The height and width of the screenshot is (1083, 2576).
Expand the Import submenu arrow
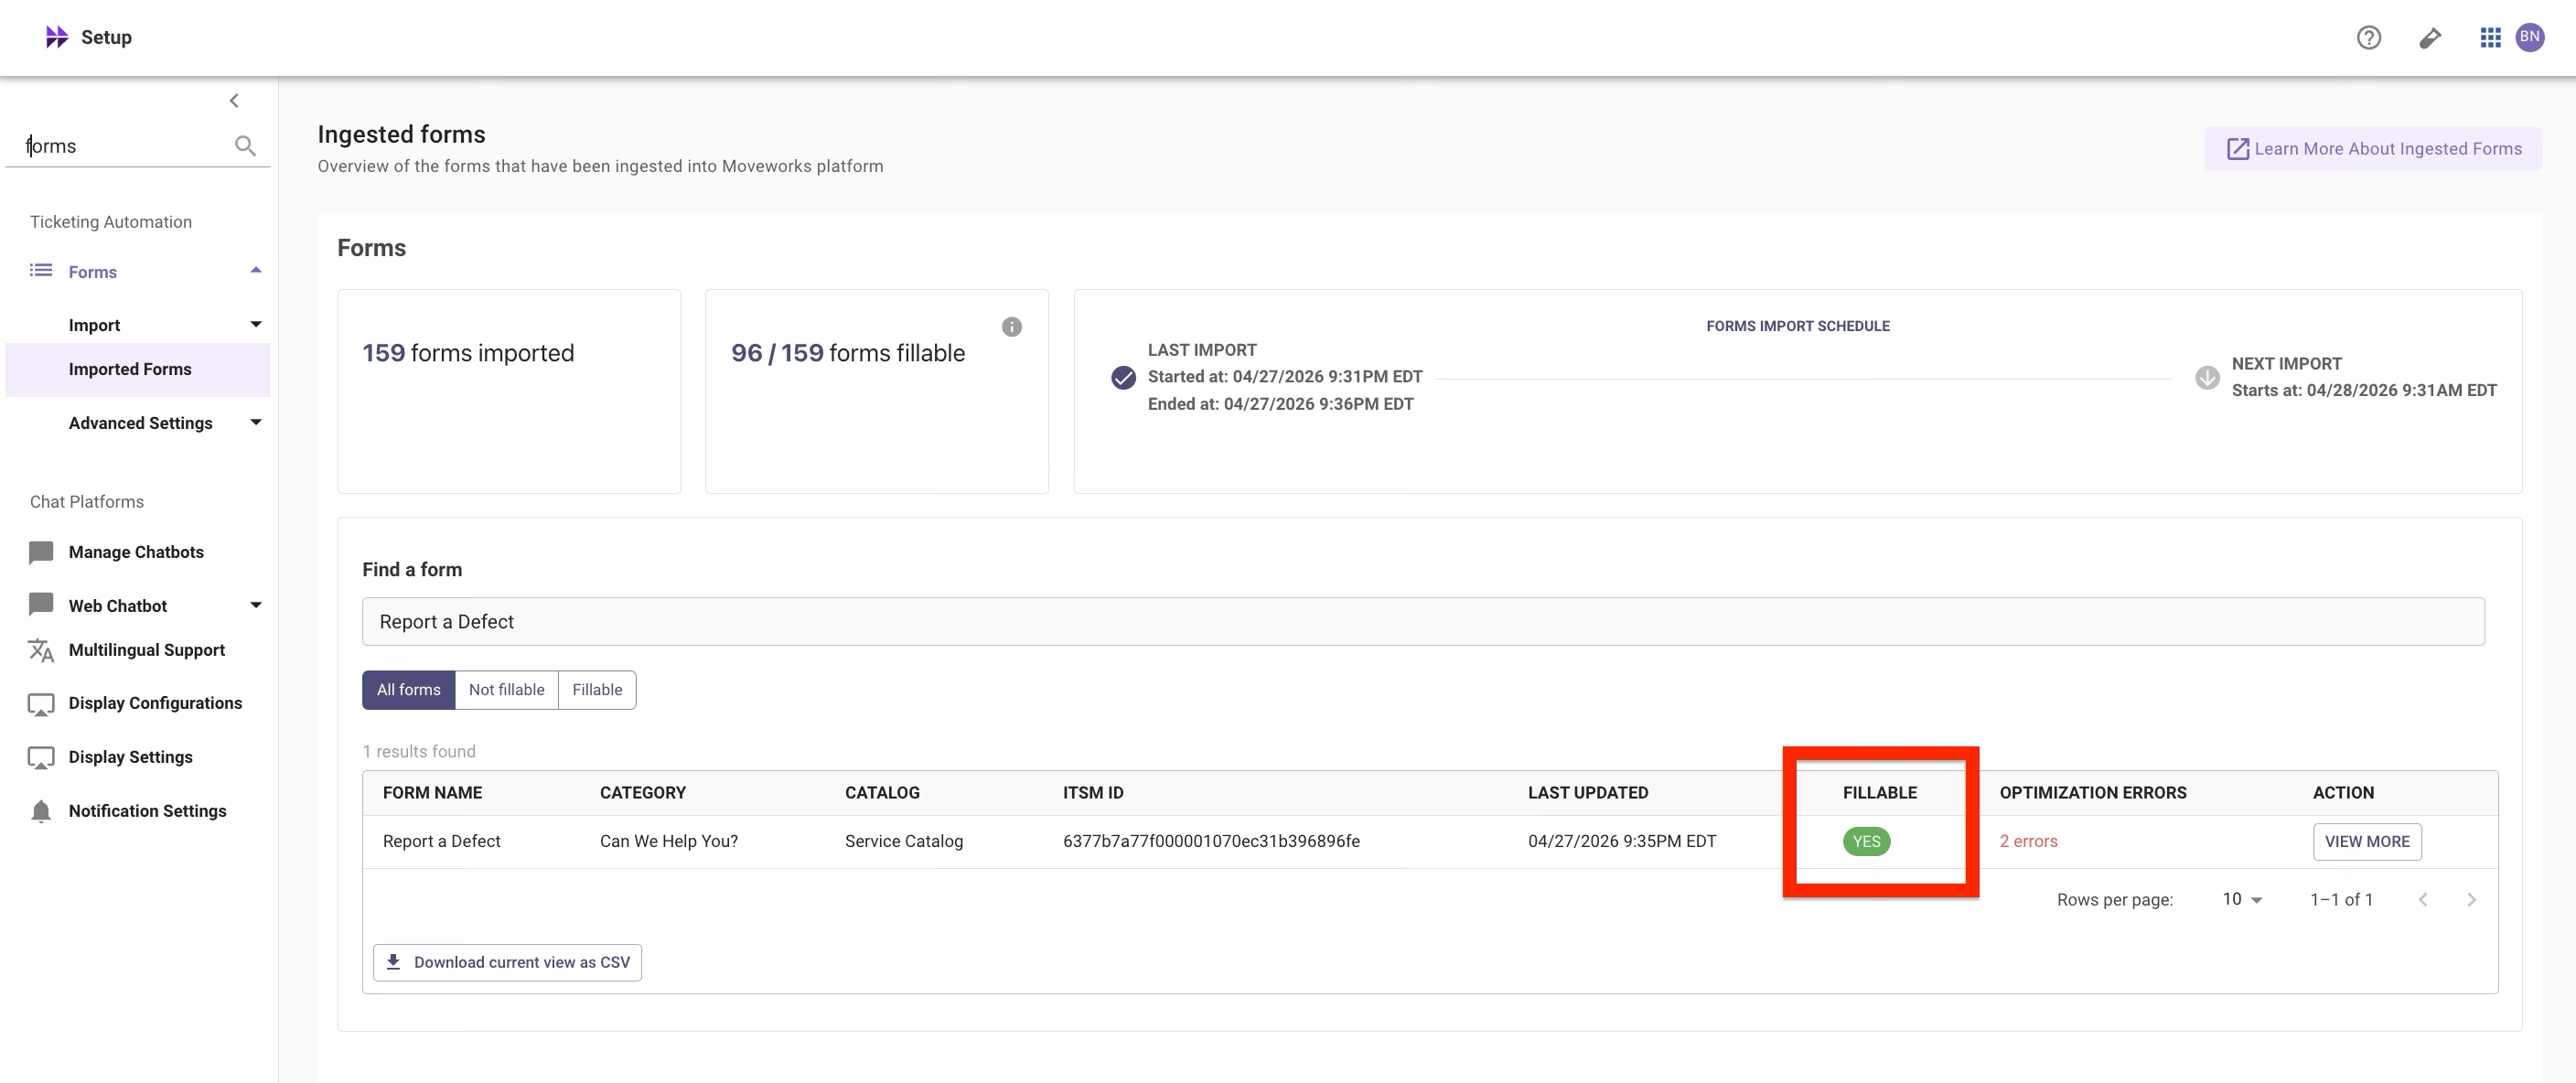256,324
